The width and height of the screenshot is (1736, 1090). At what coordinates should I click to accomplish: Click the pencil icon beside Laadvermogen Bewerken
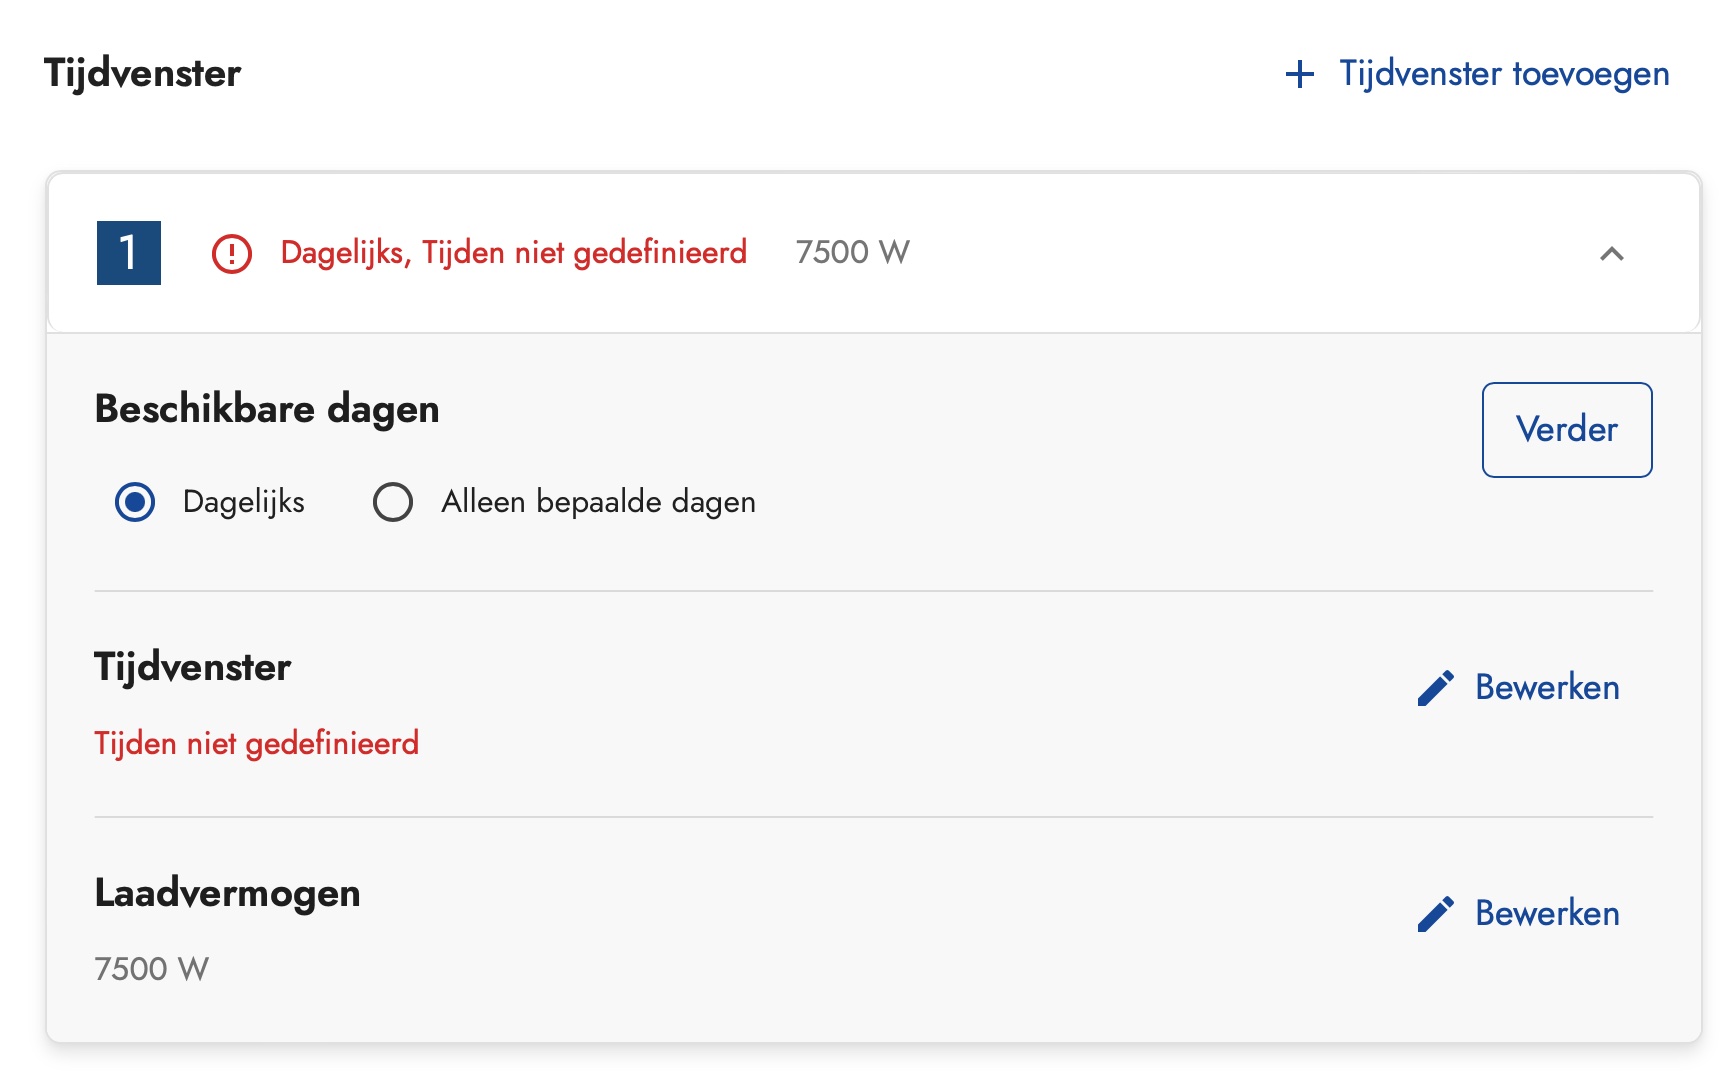[1437, 913]
